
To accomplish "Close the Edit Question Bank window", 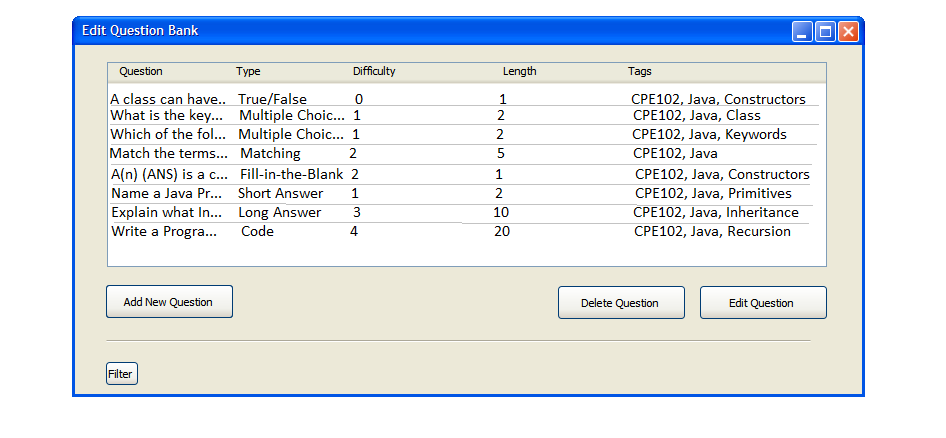I will tap(848, 32).
